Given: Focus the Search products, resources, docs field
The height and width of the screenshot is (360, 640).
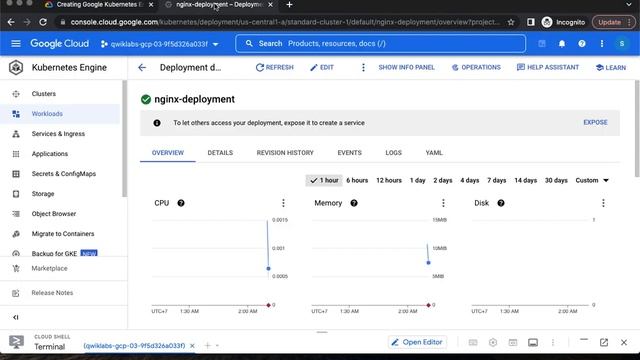Looking at the screenshot, I should pyautogui.click(x=380, y=44).
